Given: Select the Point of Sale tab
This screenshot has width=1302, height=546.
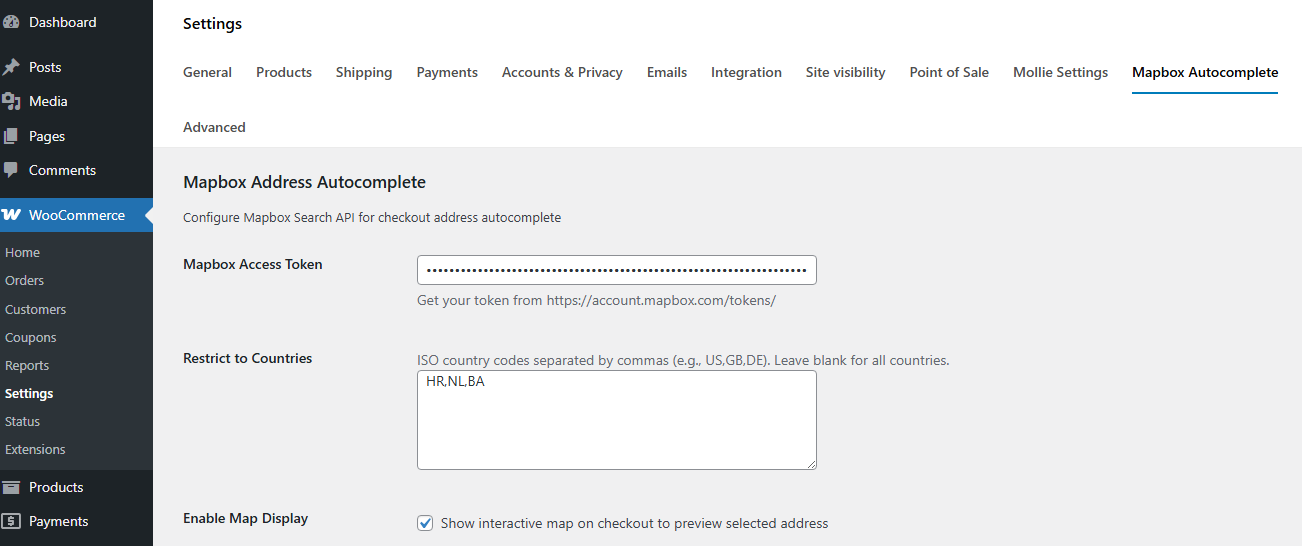Looking at the screenshot, I should pyautogui.click(x=949, y=72).
